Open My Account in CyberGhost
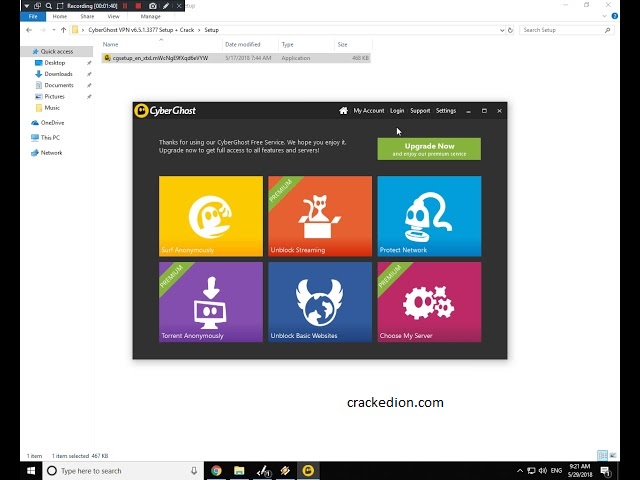This screenshot has width=640, height=480. coord(369,111)
